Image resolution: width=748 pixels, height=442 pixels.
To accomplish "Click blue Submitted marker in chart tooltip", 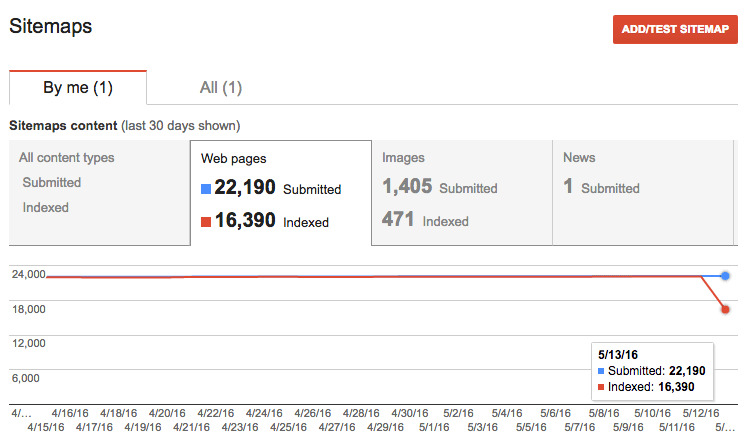I will [600, 371].
